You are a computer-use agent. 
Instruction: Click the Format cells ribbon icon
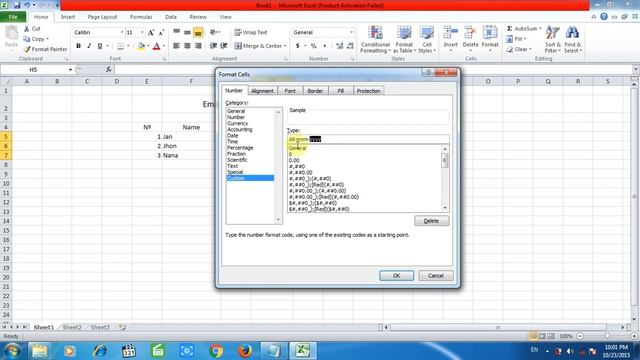coord(490,33)
